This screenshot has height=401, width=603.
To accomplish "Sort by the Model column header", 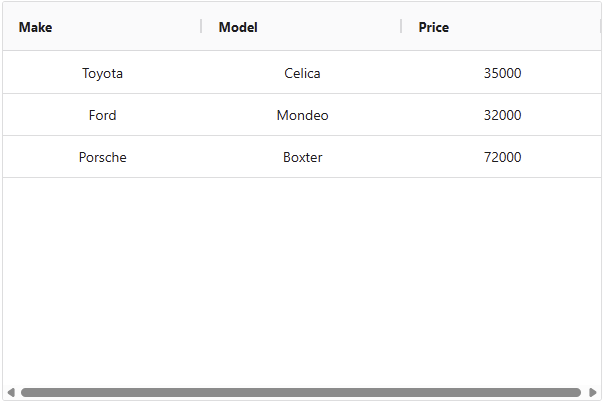I will click(238, 27).
